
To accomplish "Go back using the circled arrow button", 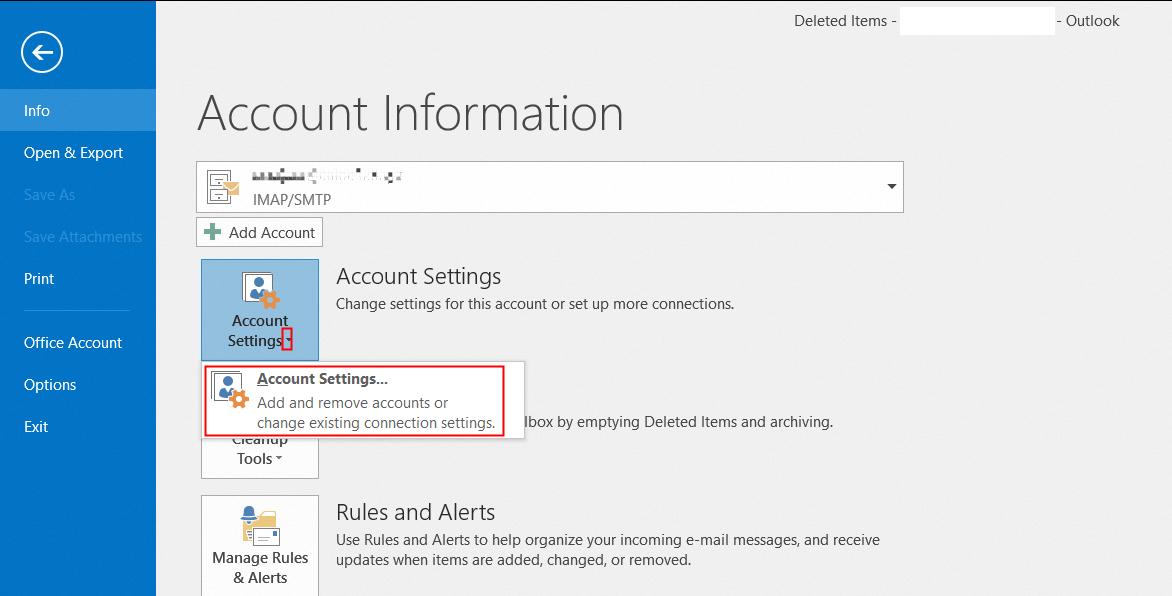I will [x=42, y=52].
